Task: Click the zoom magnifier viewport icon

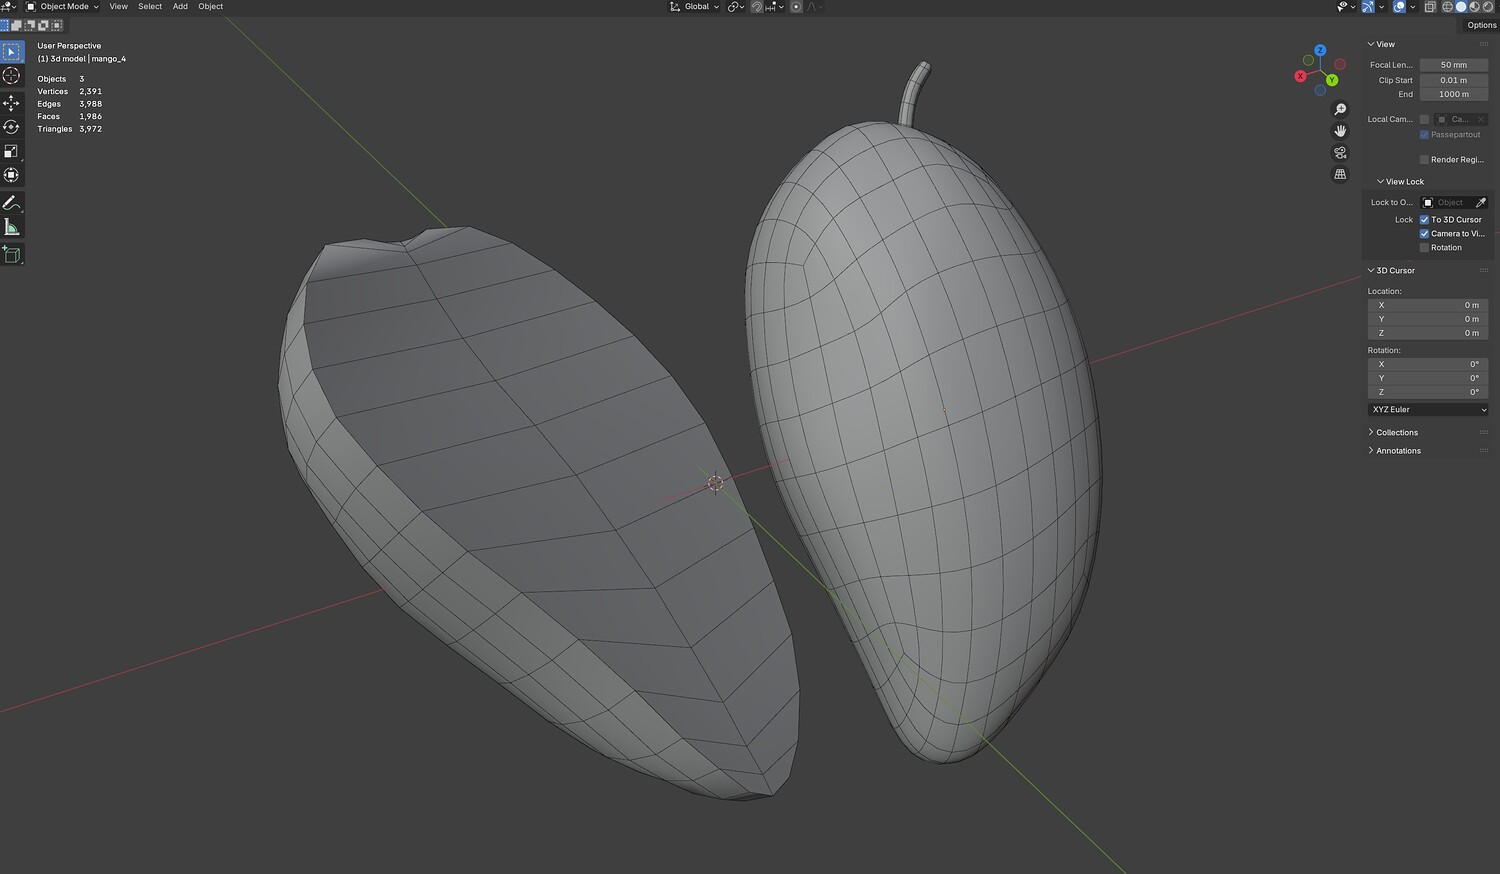Action: pos(1340,109)
